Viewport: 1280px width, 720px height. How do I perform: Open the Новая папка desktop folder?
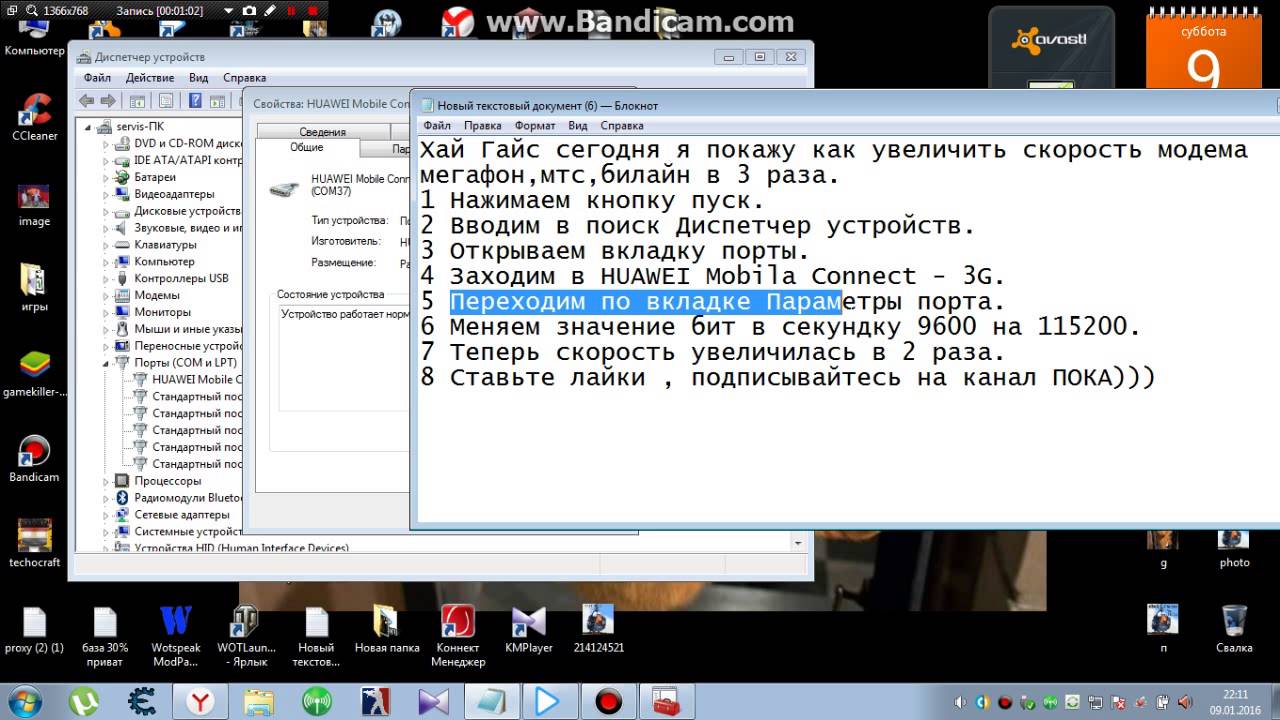386,630
